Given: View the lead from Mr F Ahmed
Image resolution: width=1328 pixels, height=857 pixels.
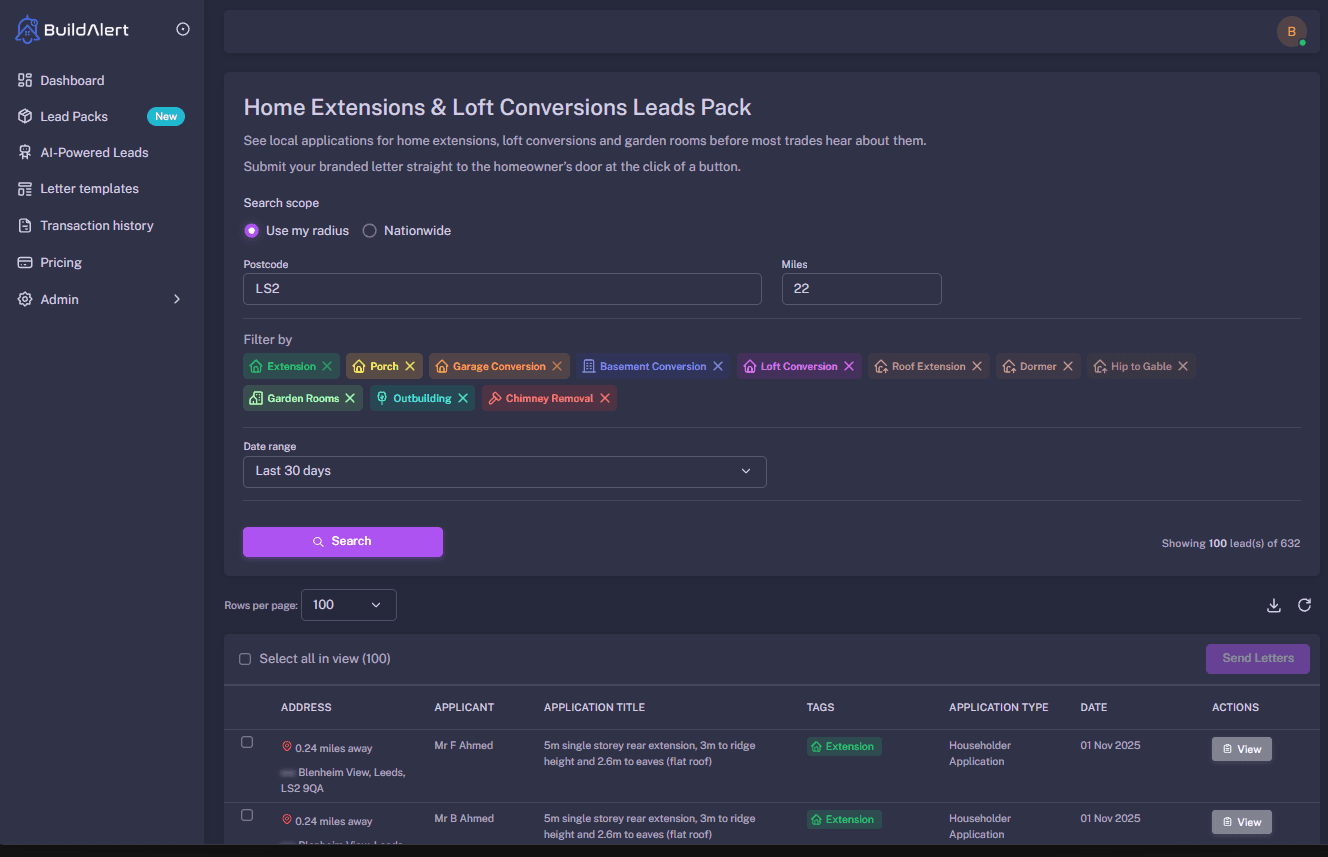Looking at the screenshot, I should pyautogui.click(x=1241, y=748).
